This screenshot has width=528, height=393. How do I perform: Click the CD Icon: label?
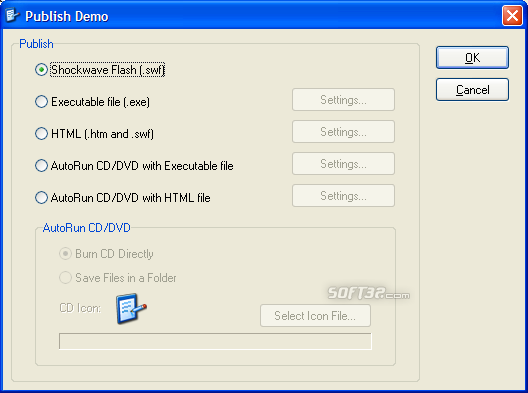[x=80, y=308]
